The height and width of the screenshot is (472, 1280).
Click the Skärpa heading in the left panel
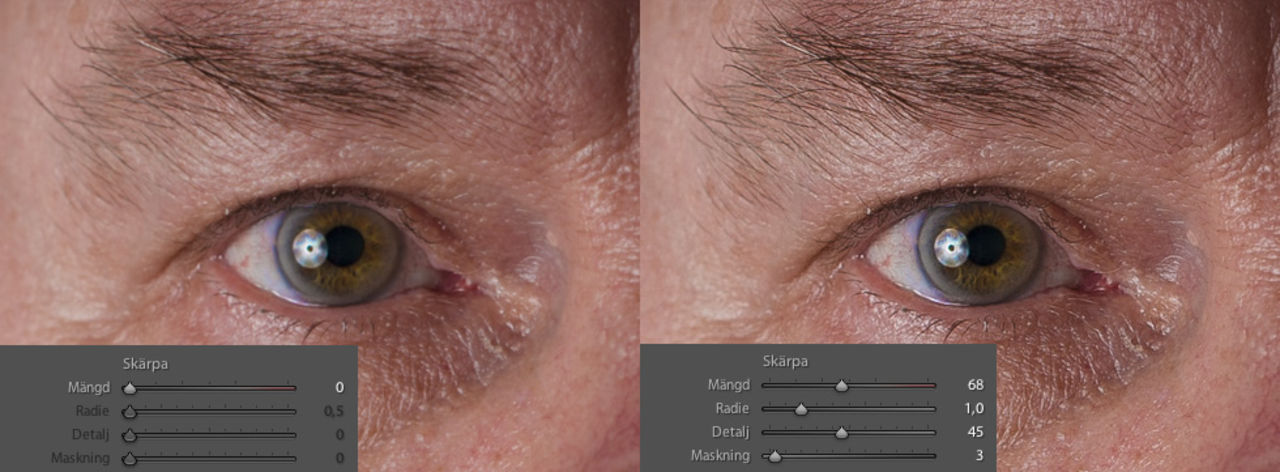[144, 364]
